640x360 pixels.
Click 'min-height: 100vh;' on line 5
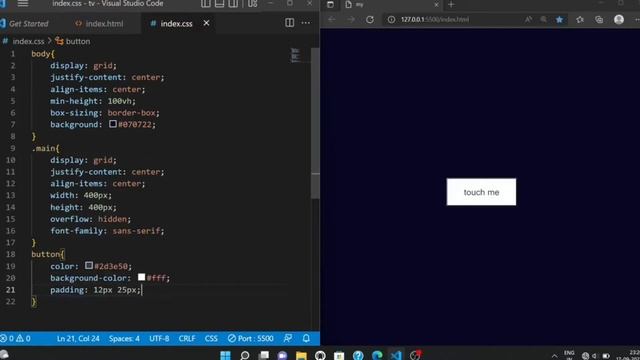pyautogui.click(x=93, y=101)
